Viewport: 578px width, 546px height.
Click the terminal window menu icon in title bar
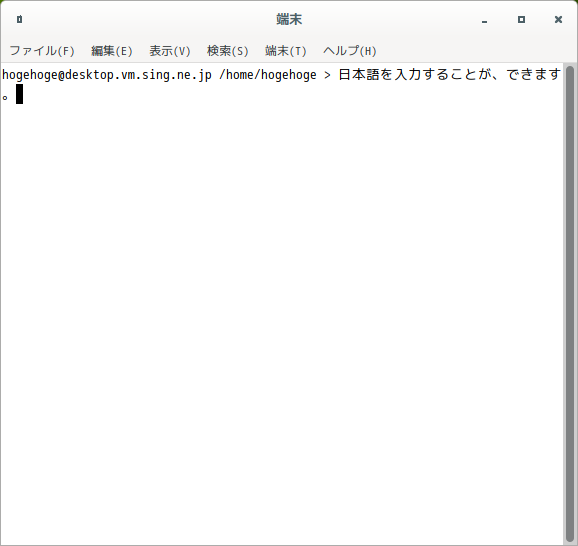20,19
